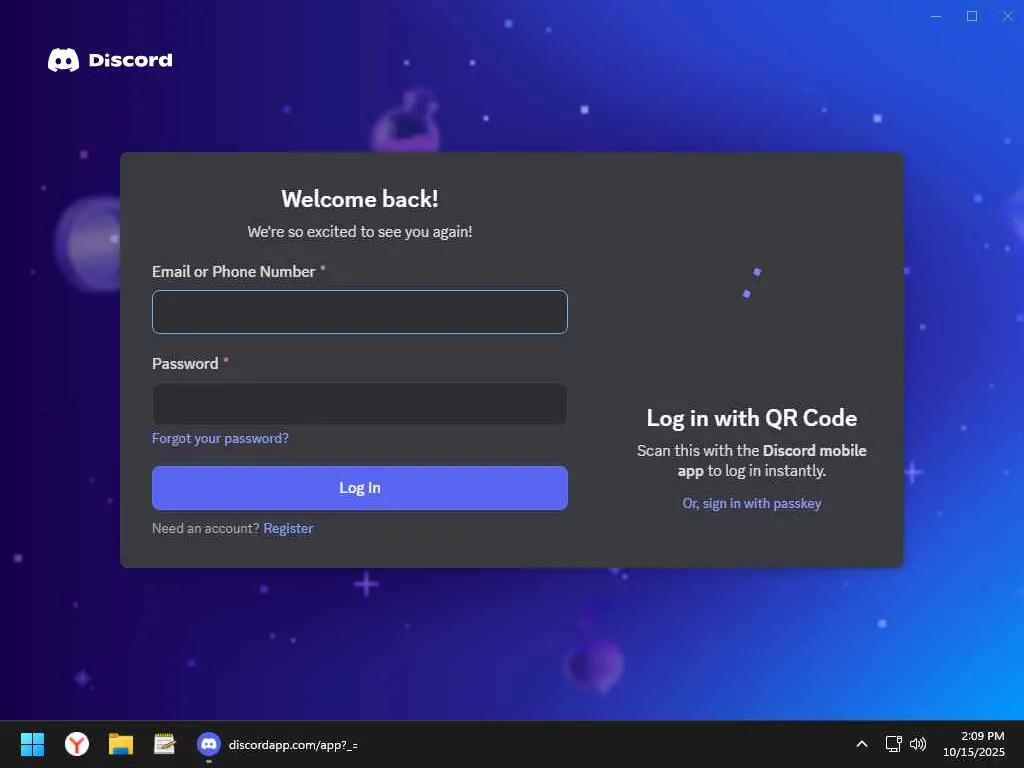Viewport: 1024px width, 768px height.
Task: Maximize the Discord window
Action: pos(972,16)
